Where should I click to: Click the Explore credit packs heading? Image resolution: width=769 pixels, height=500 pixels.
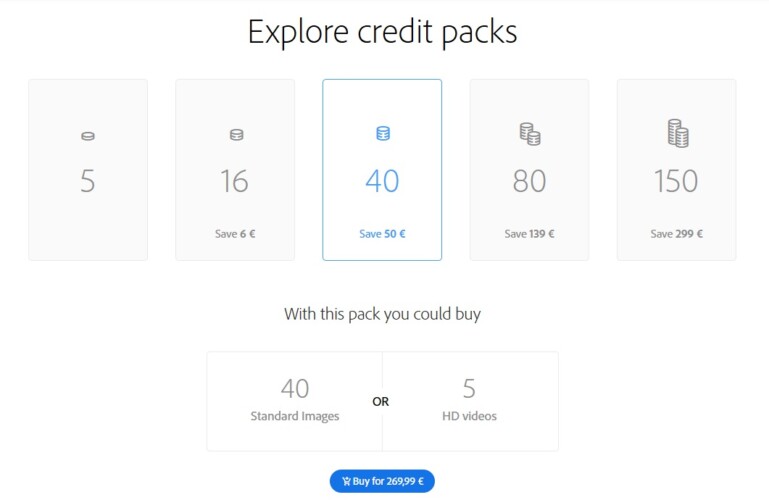point(382,32)
